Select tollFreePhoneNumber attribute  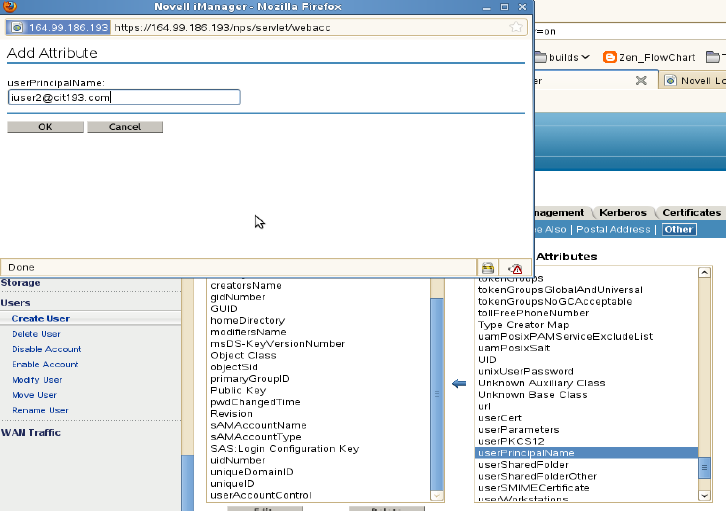coord(533,313)
